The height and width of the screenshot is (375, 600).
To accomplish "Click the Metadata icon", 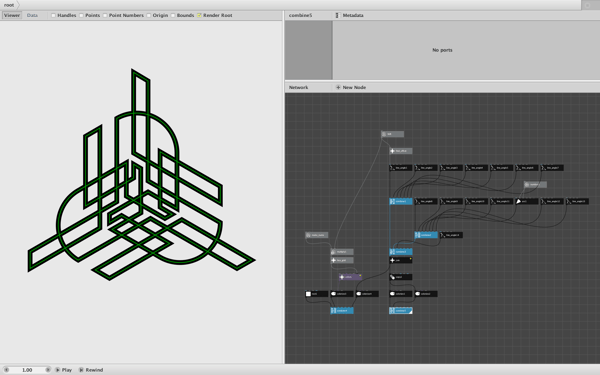I will (337, 15).
